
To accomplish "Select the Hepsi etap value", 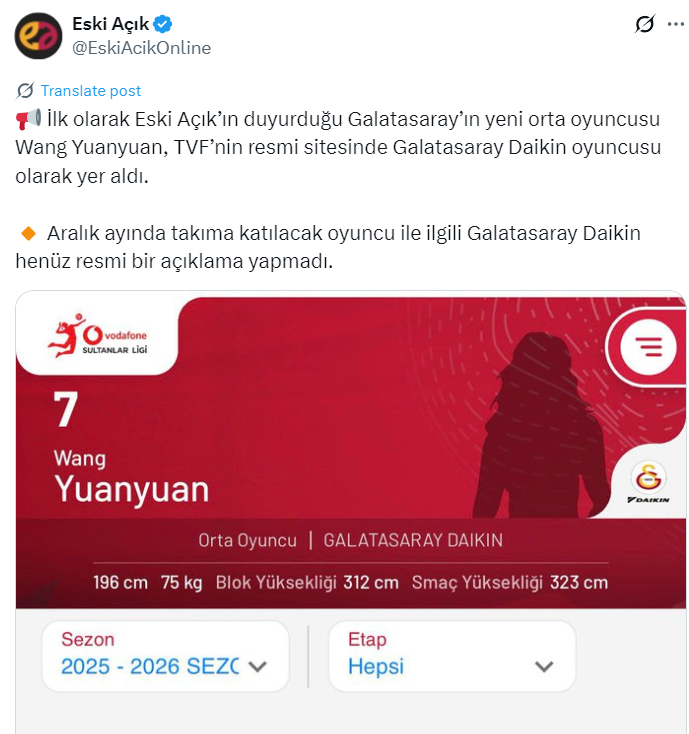I will pyautogui.click(x=376, y=666).
